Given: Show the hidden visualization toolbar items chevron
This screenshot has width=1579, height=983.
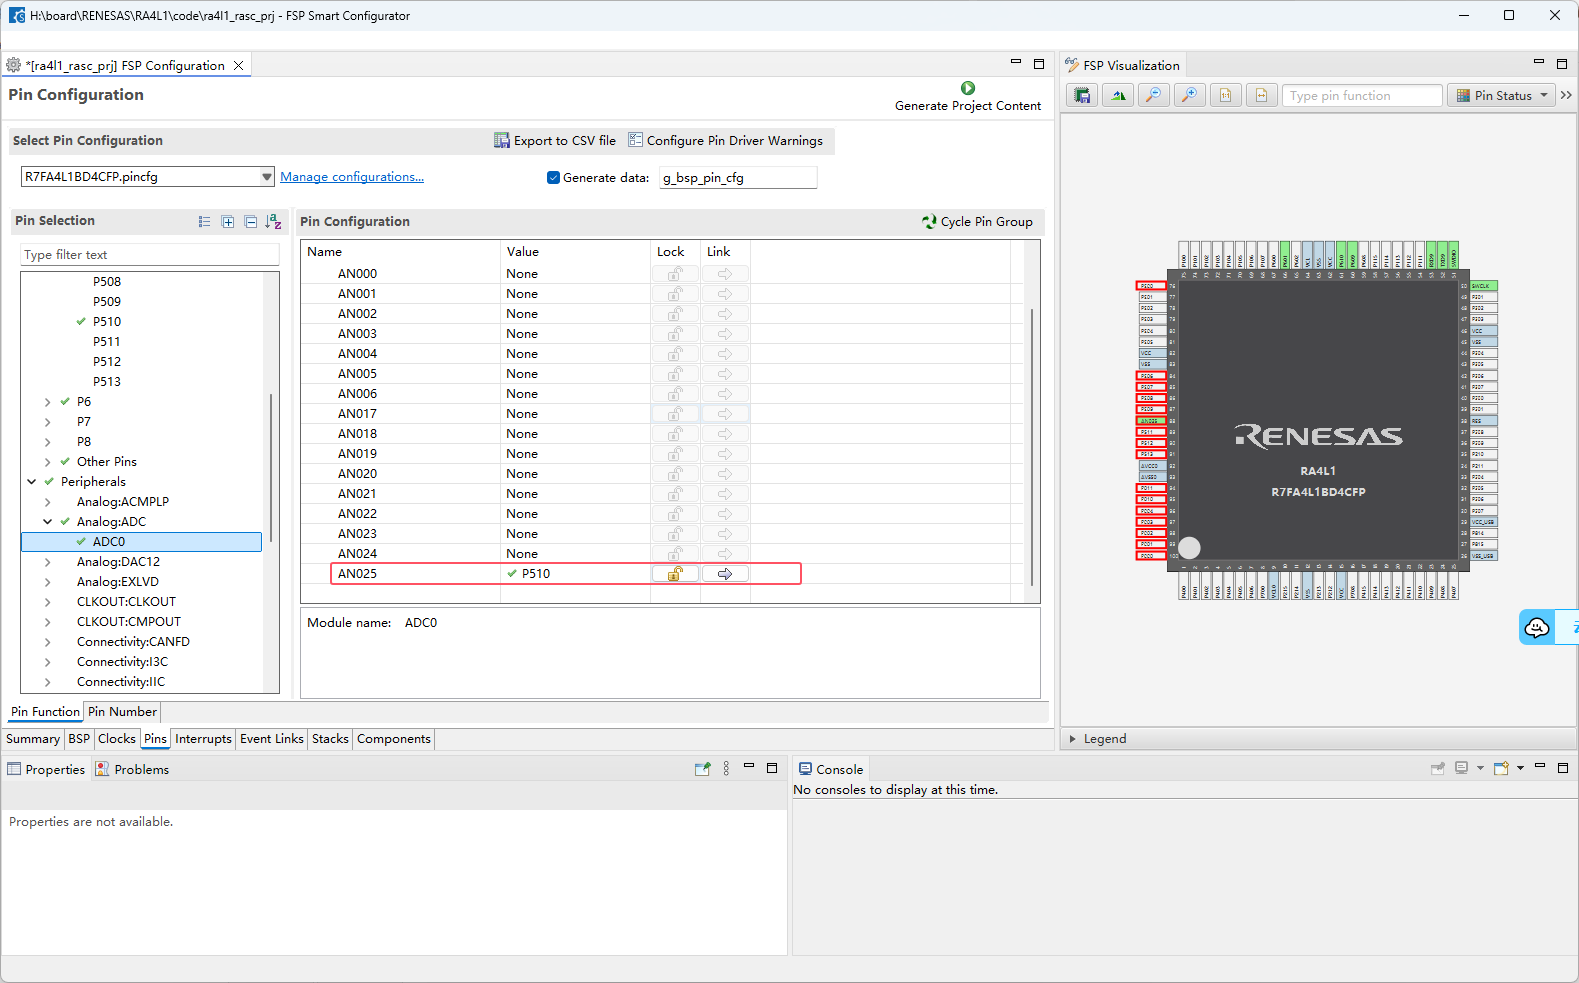Looking at the screenshot, I should click(x=1566, y=95).
